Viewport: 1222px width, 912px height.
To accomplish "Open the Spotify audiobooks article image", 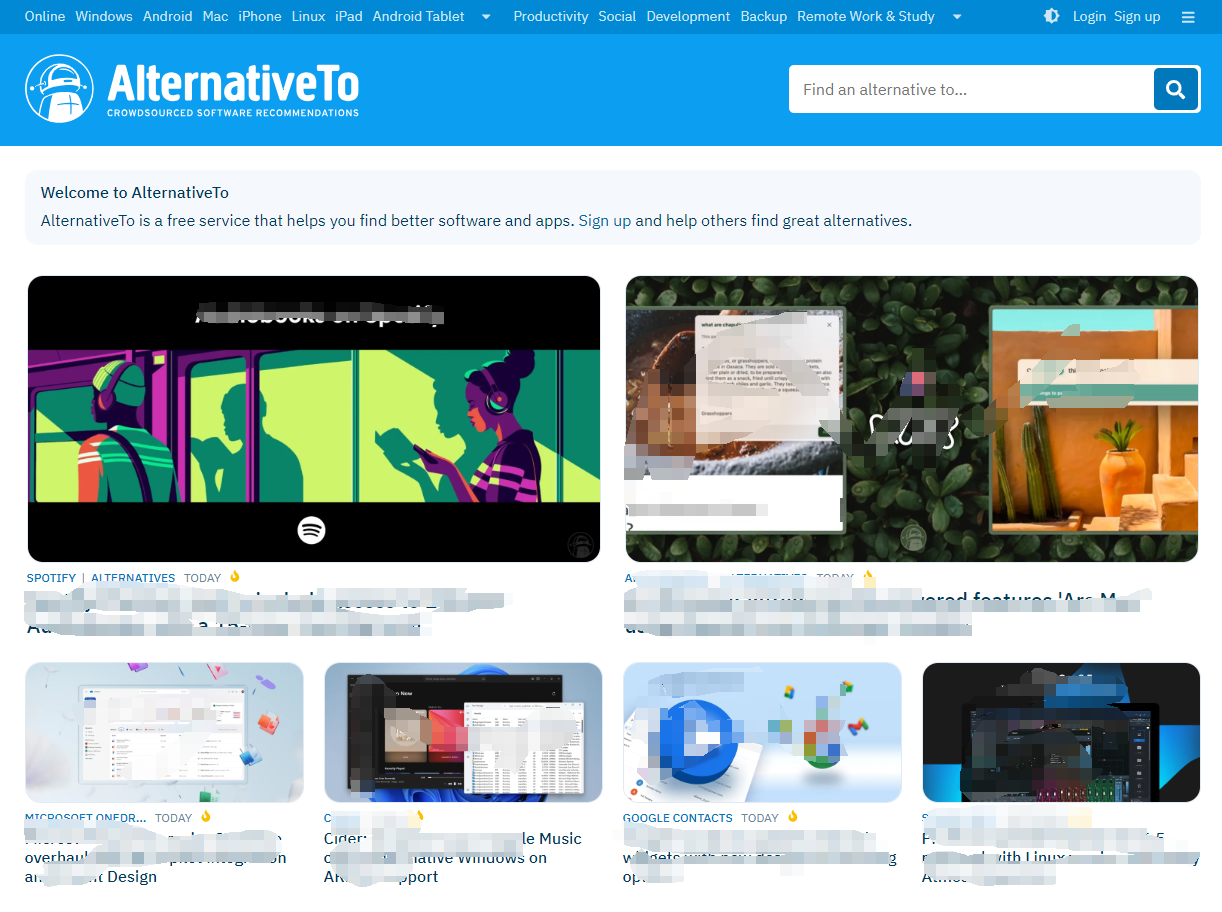I will (314, 419).
